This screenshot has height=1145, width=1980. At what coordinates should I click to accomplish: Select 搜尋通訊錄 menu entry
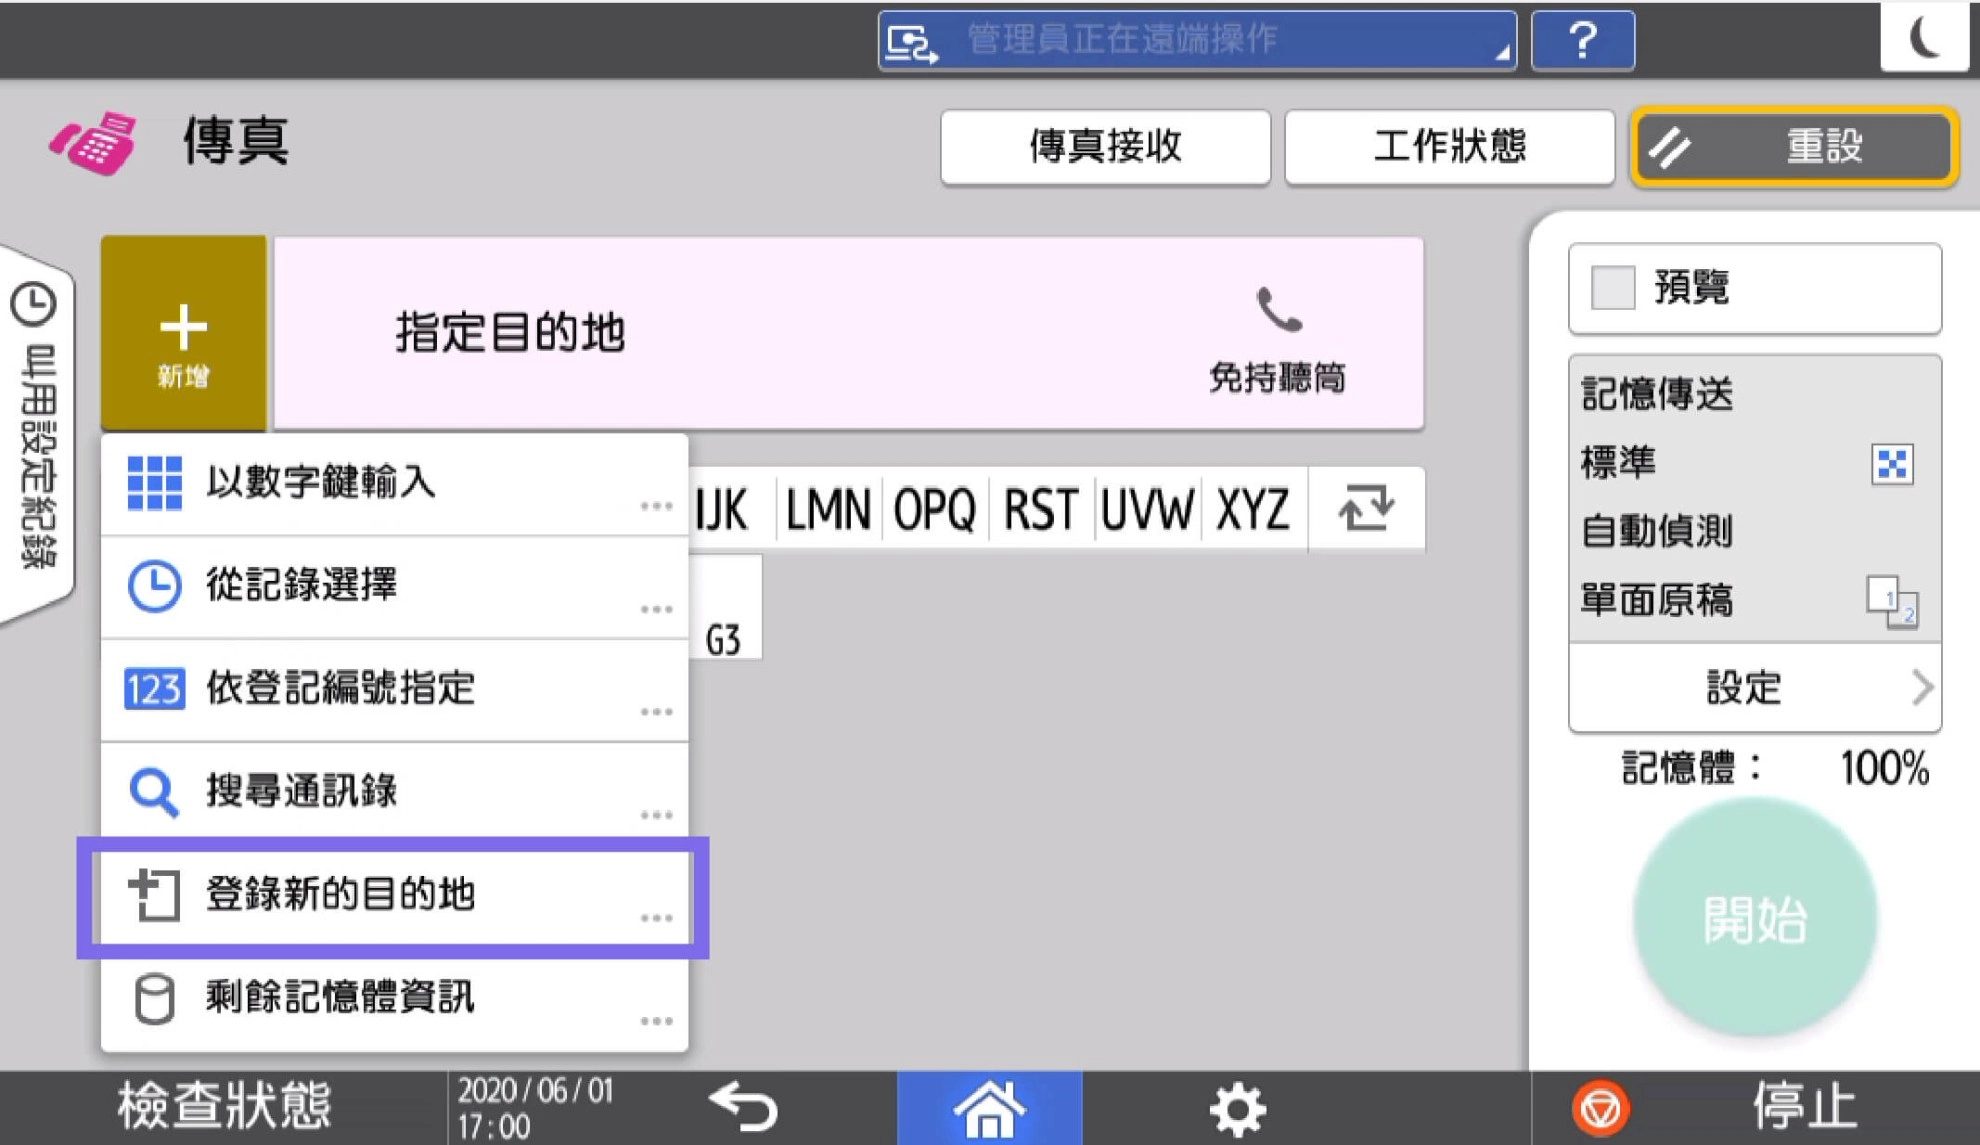[394, 792]
